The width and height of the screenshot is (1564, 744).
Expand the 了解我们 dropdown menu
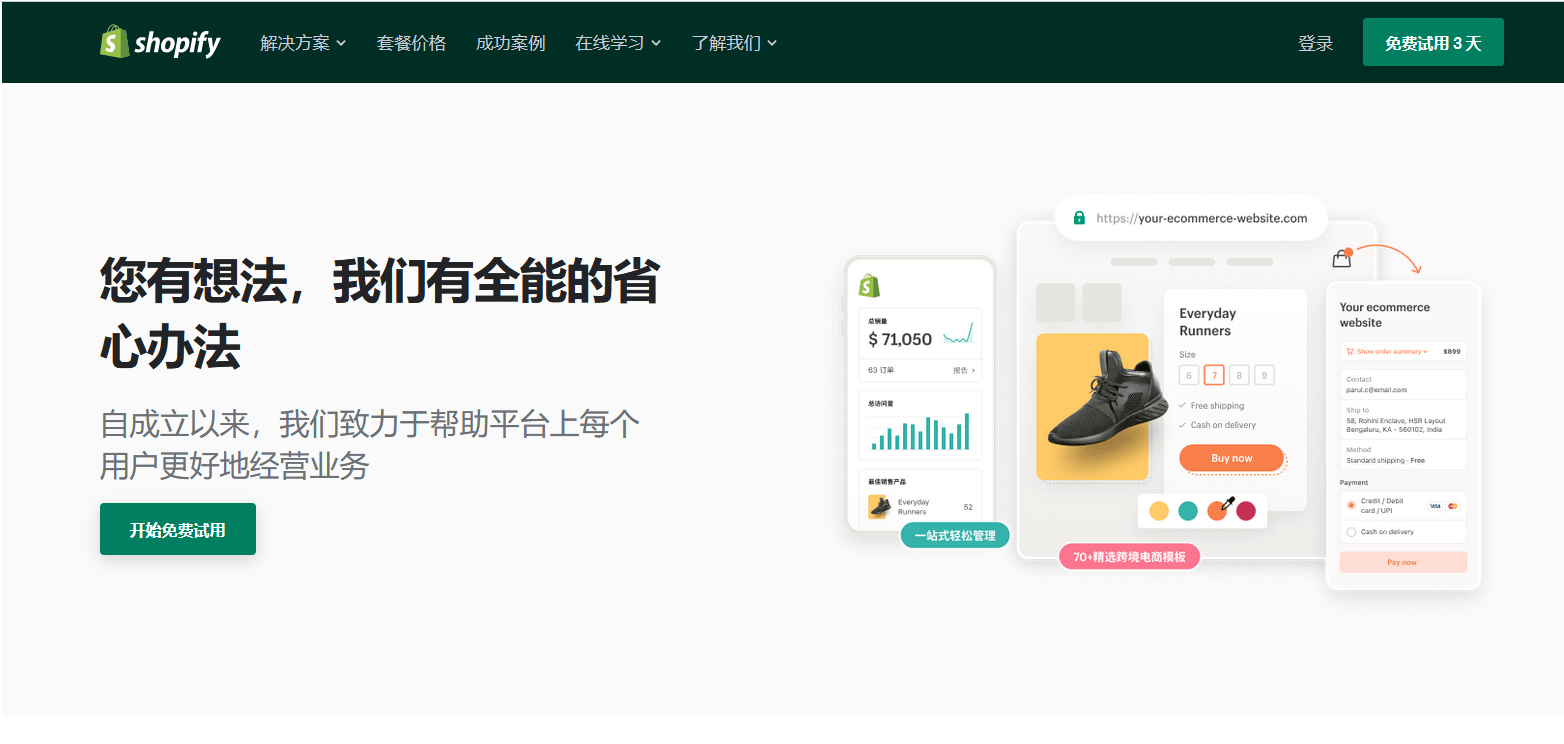734,43
